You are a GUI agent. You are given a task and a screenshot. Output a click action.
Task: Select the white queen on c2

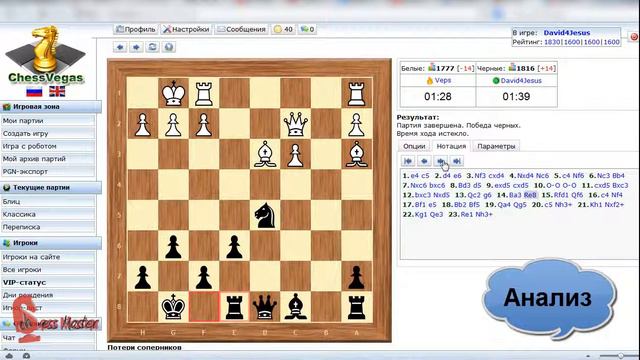tap(296, 124)
